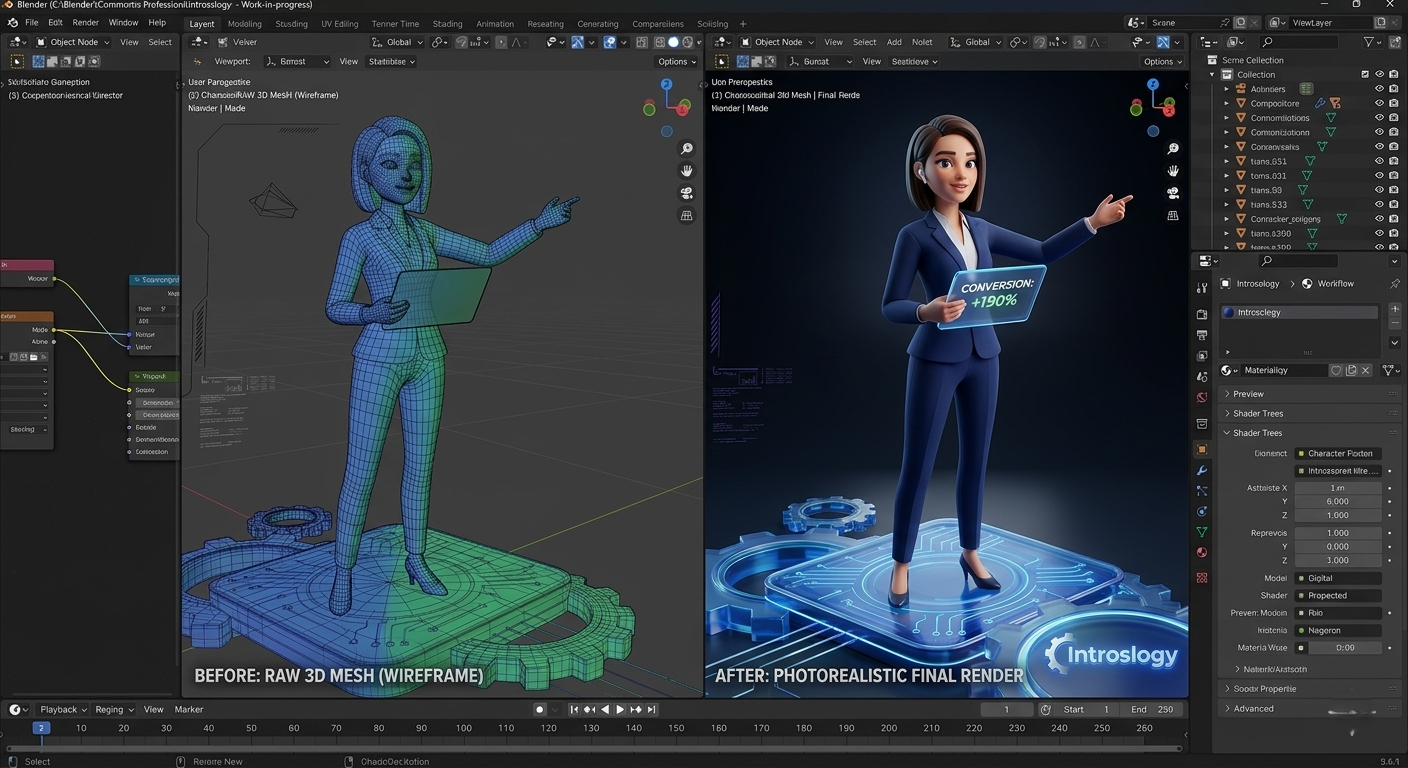1408x768 pixels.
Task: Open the Physics properties icon in sidebar
Action: 1201,512
